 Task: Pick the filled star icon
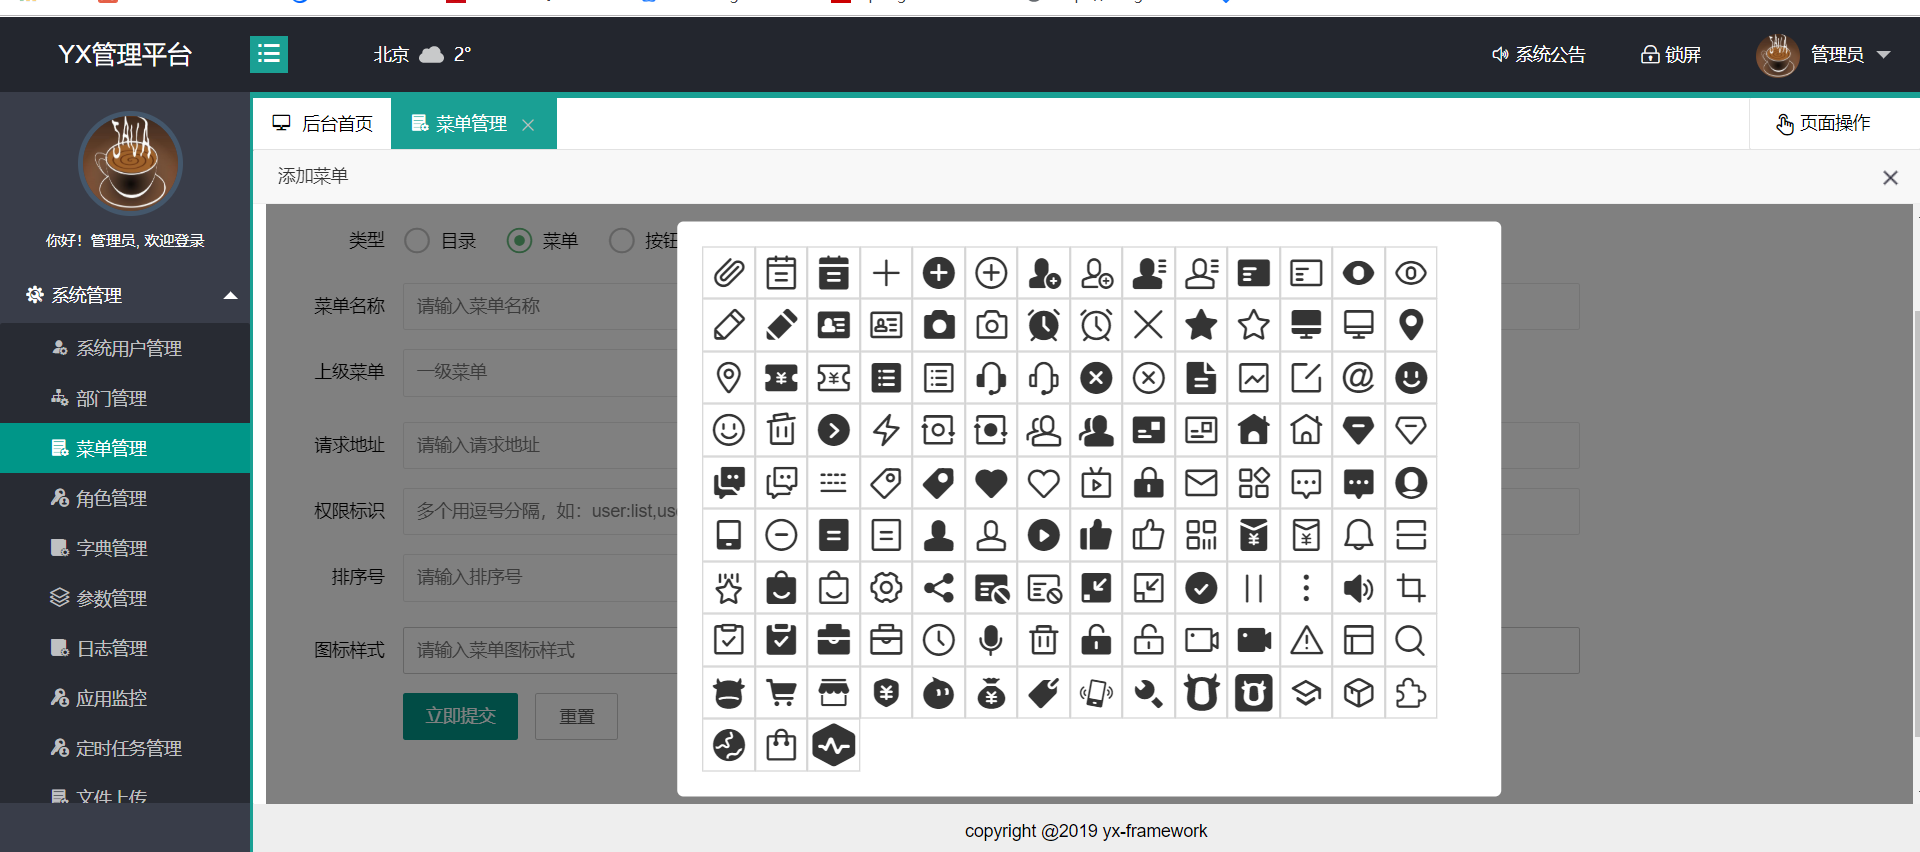pyautogui.click(x=1201, y=325)
